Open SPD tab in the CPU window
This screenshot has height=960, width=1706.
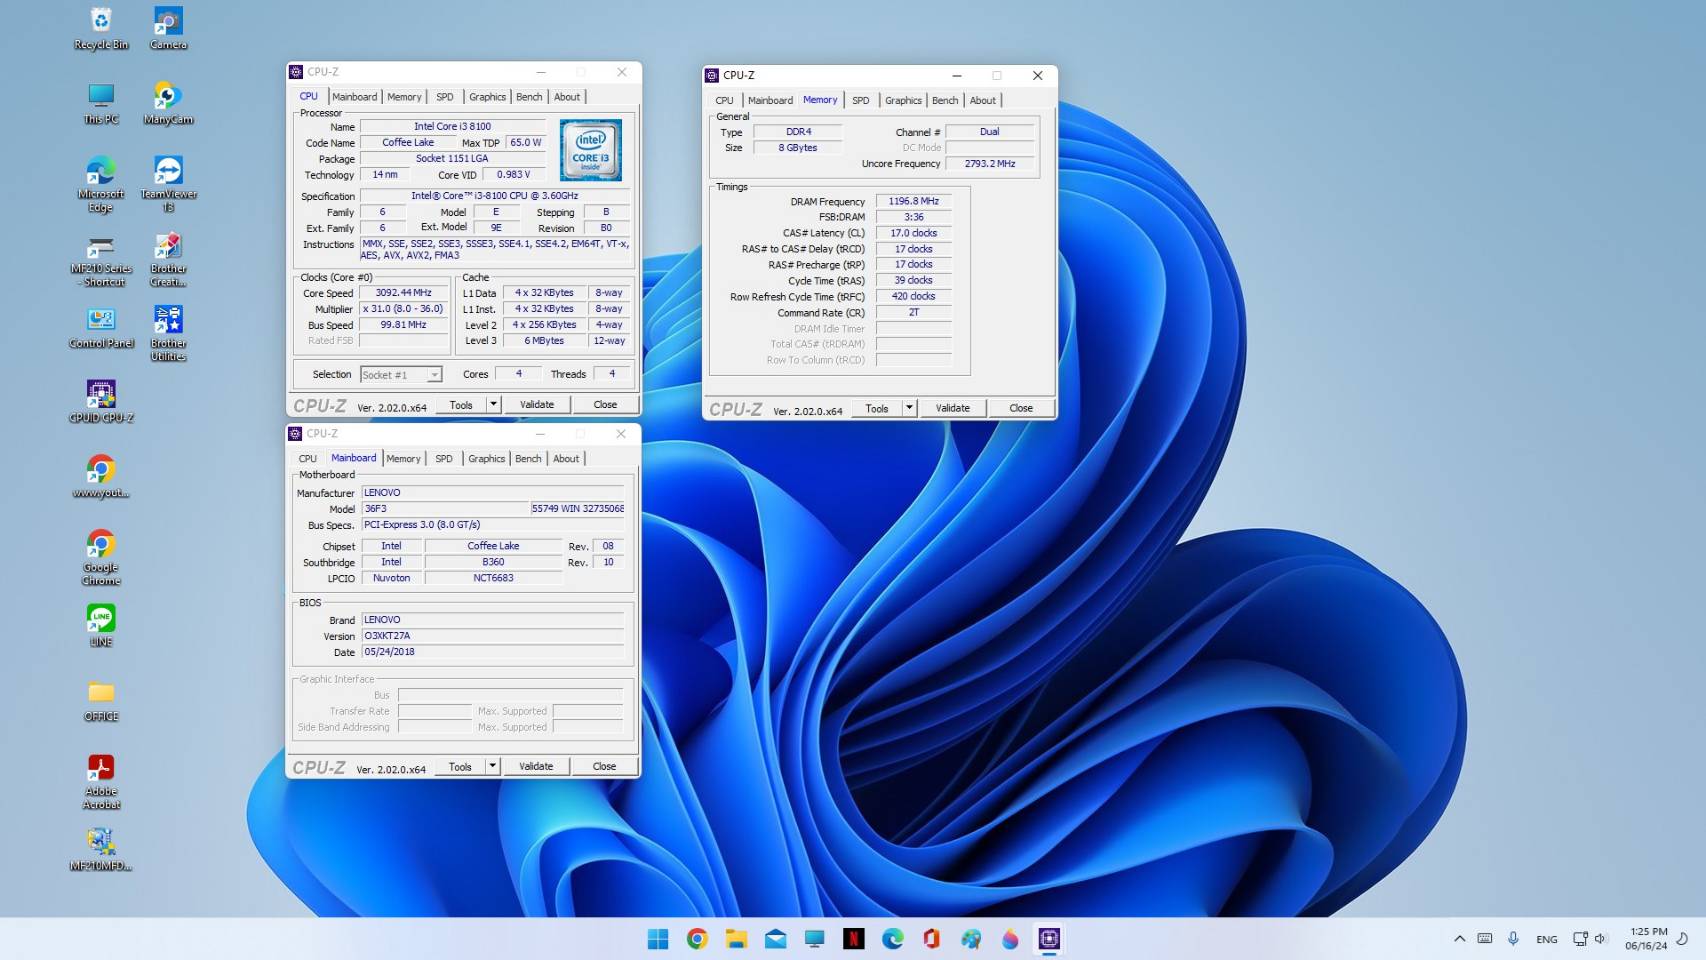445,97
